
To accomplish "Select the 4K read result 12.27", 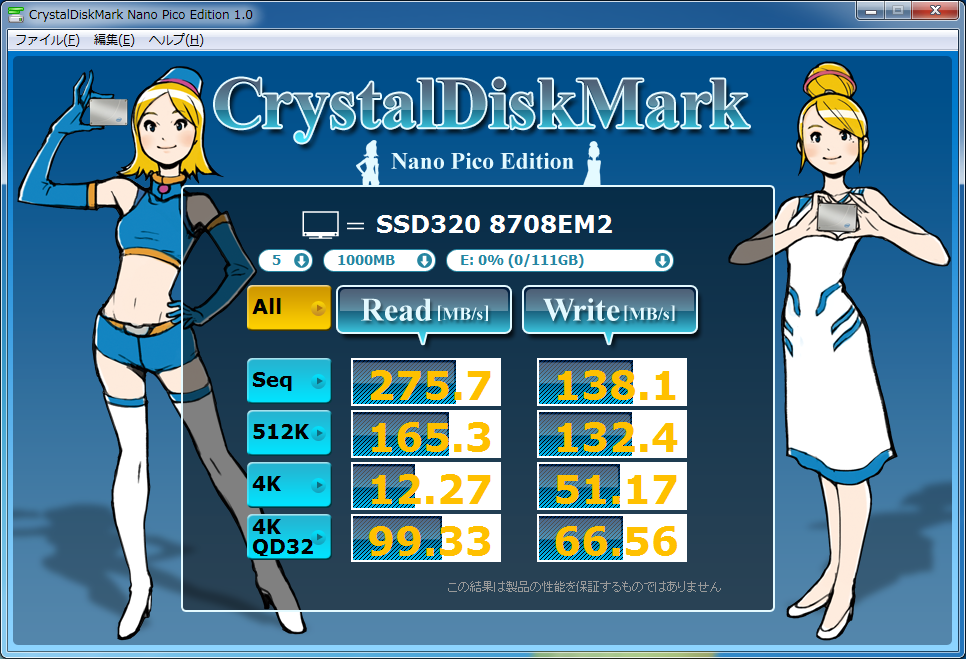I will (426, 486).
